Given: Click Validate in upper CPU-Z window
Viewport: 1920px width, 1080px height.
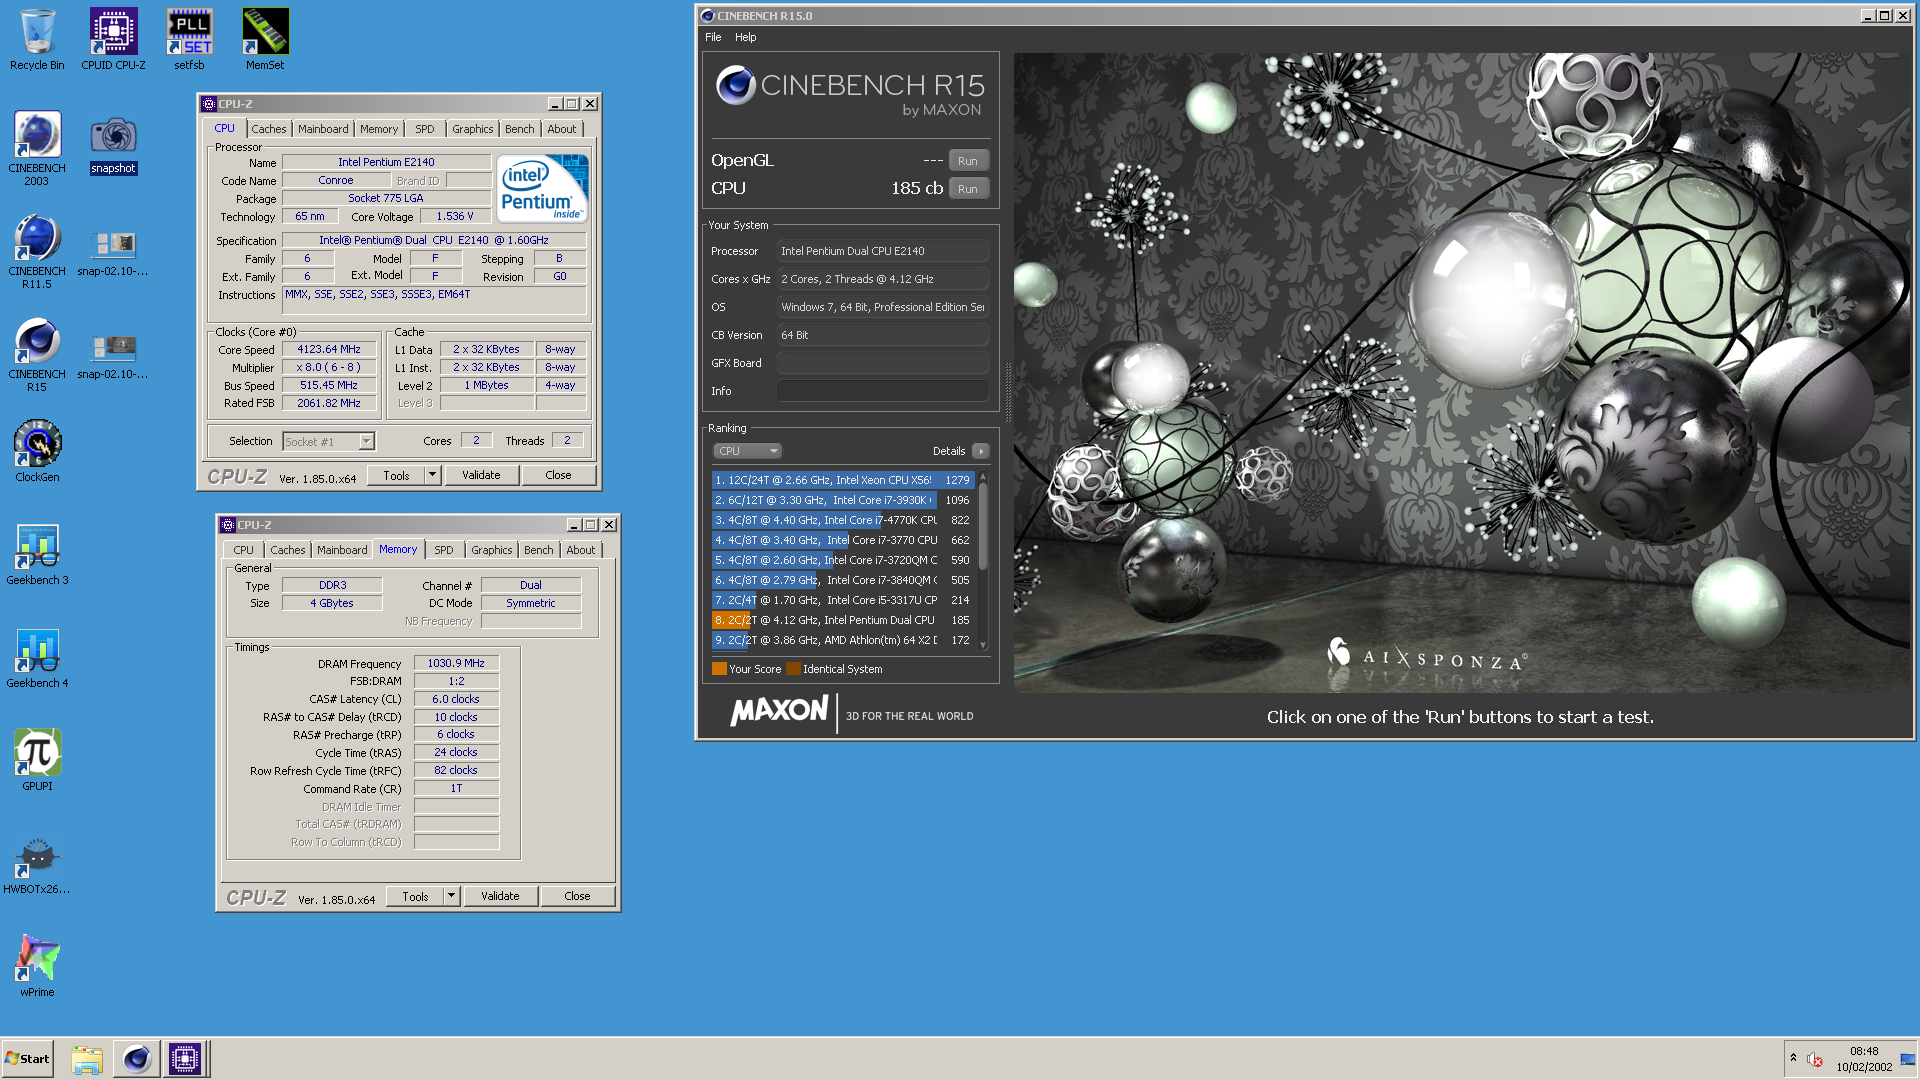Looking at the screenshot, I should click(x=481, y=475).
